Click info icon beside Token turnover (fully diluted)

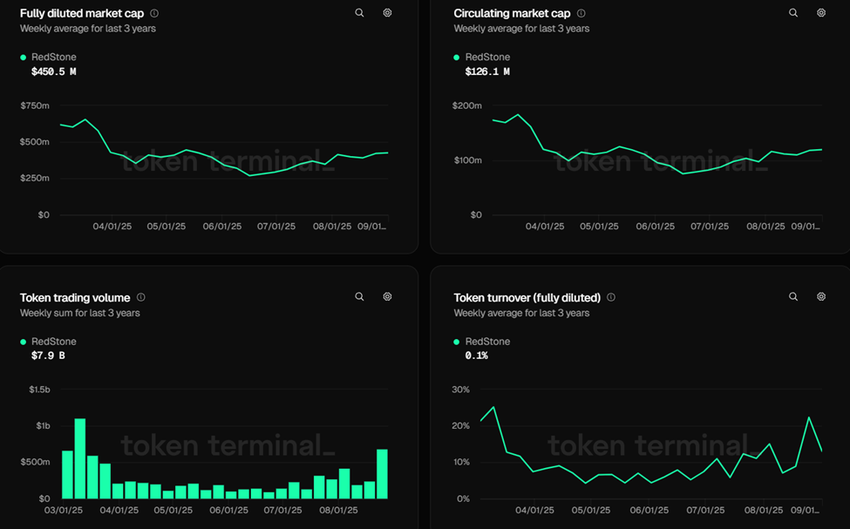pyautogui.click(x=611, y=298)
